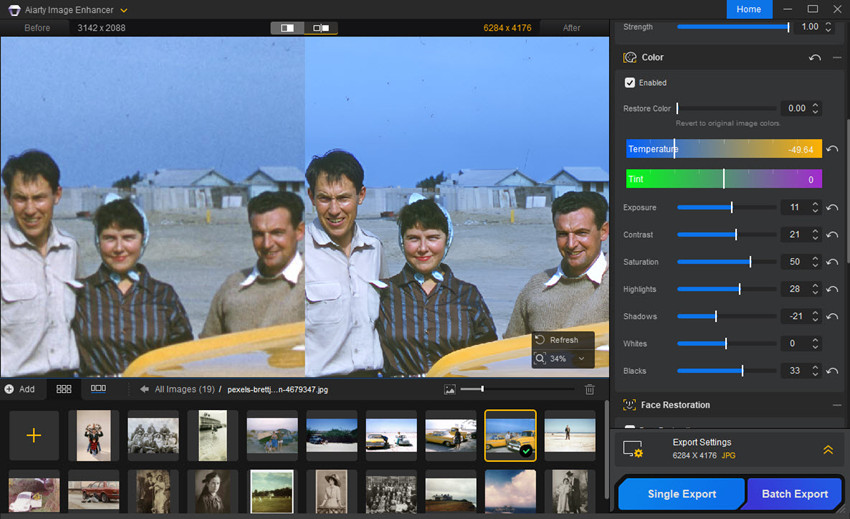This screenshot has width=850, height=519.
Task: Click the back arrow beside All Images
Action: click(x=144, y=389)
